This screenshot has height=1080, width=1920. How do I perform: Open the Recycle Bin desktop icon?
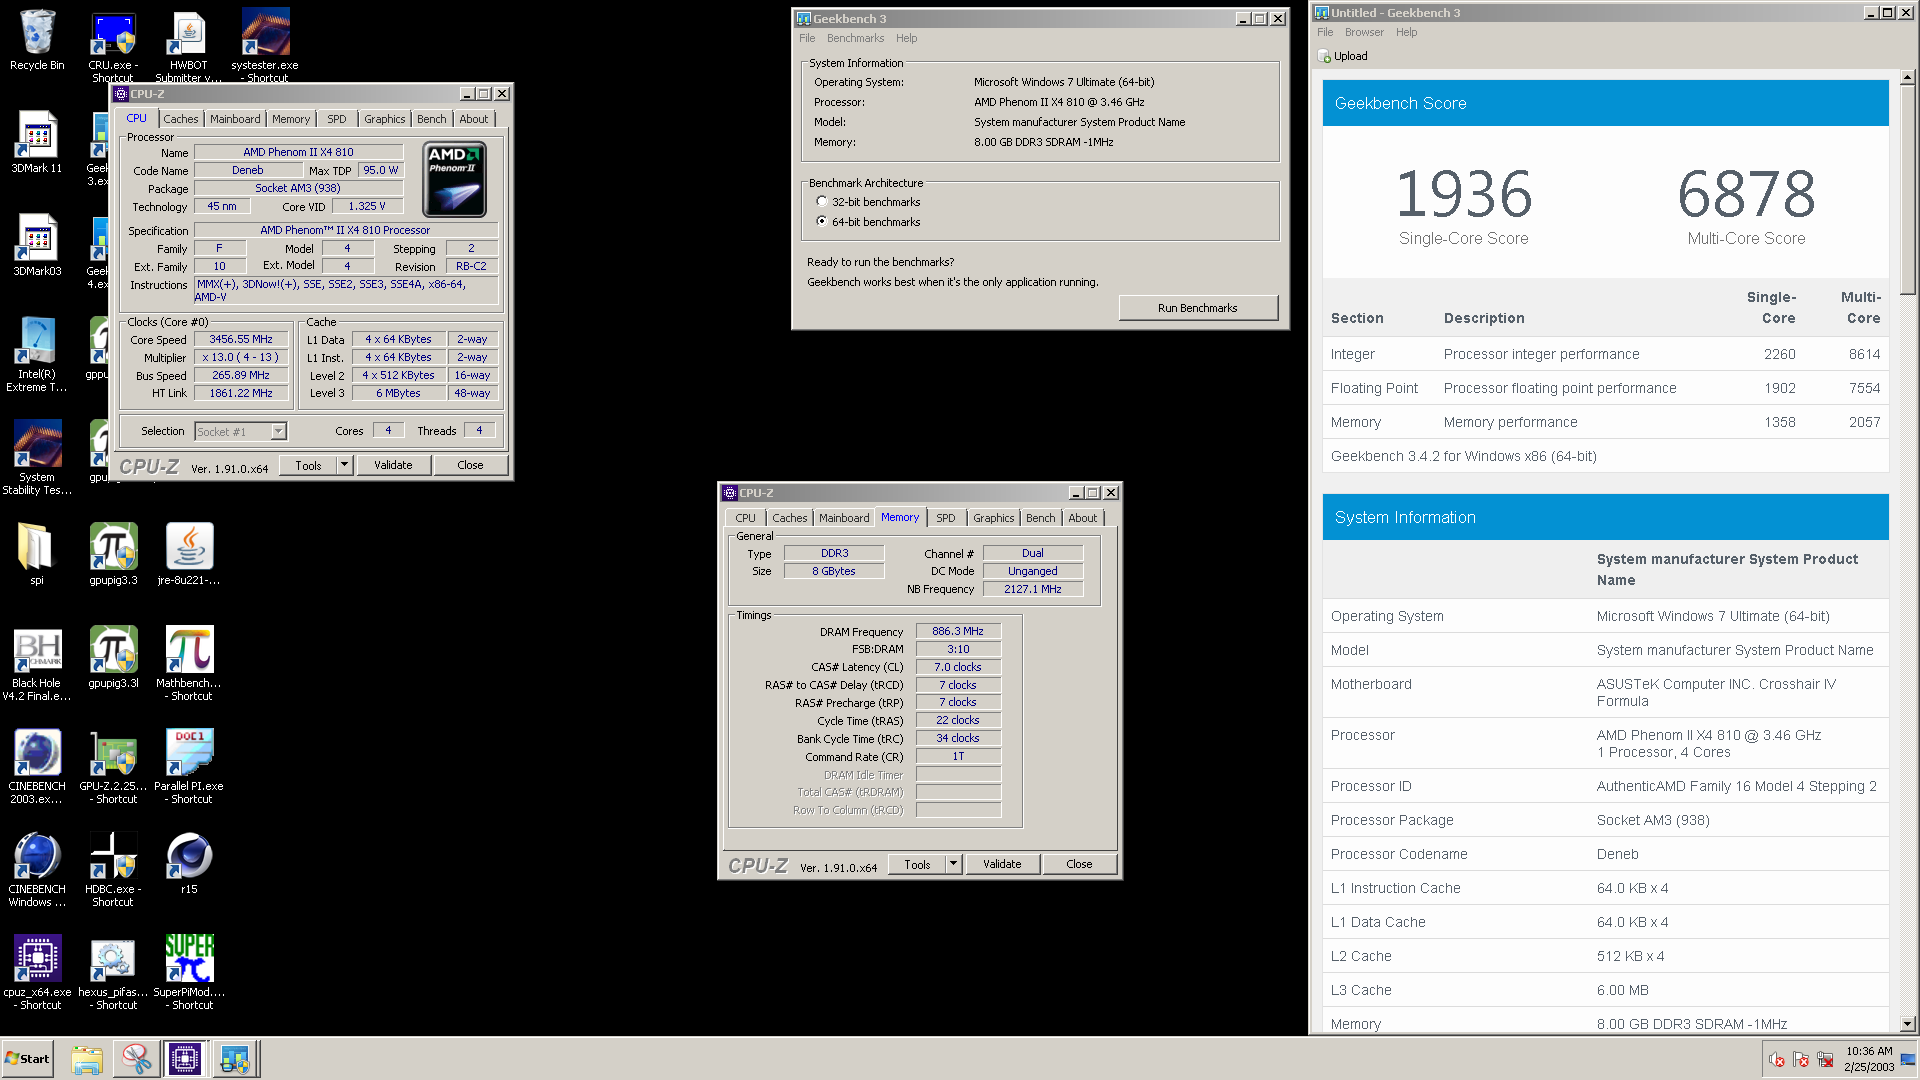point(37,40)
